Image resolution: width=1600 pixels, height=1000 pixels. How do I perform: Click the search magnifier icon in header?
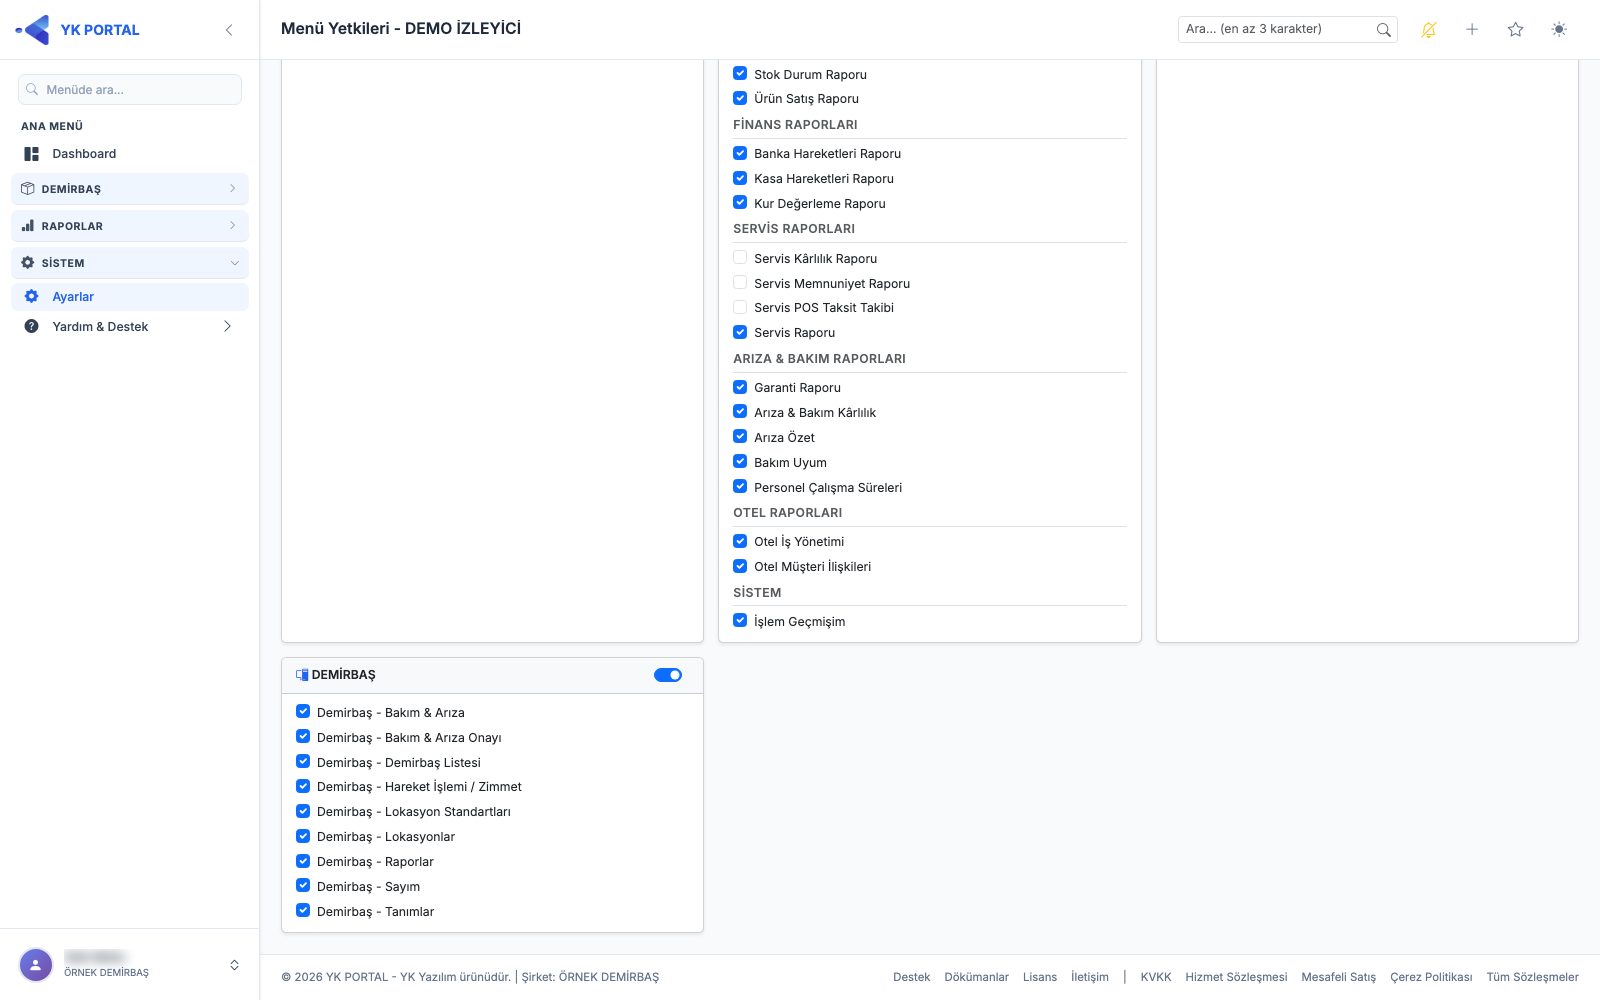pos(1383,30)
